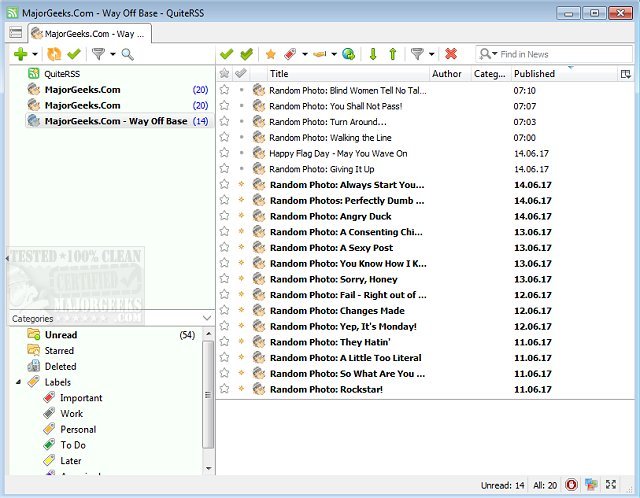Star the 'Blind Women Tell No Tal...' news item

point(224,90)
